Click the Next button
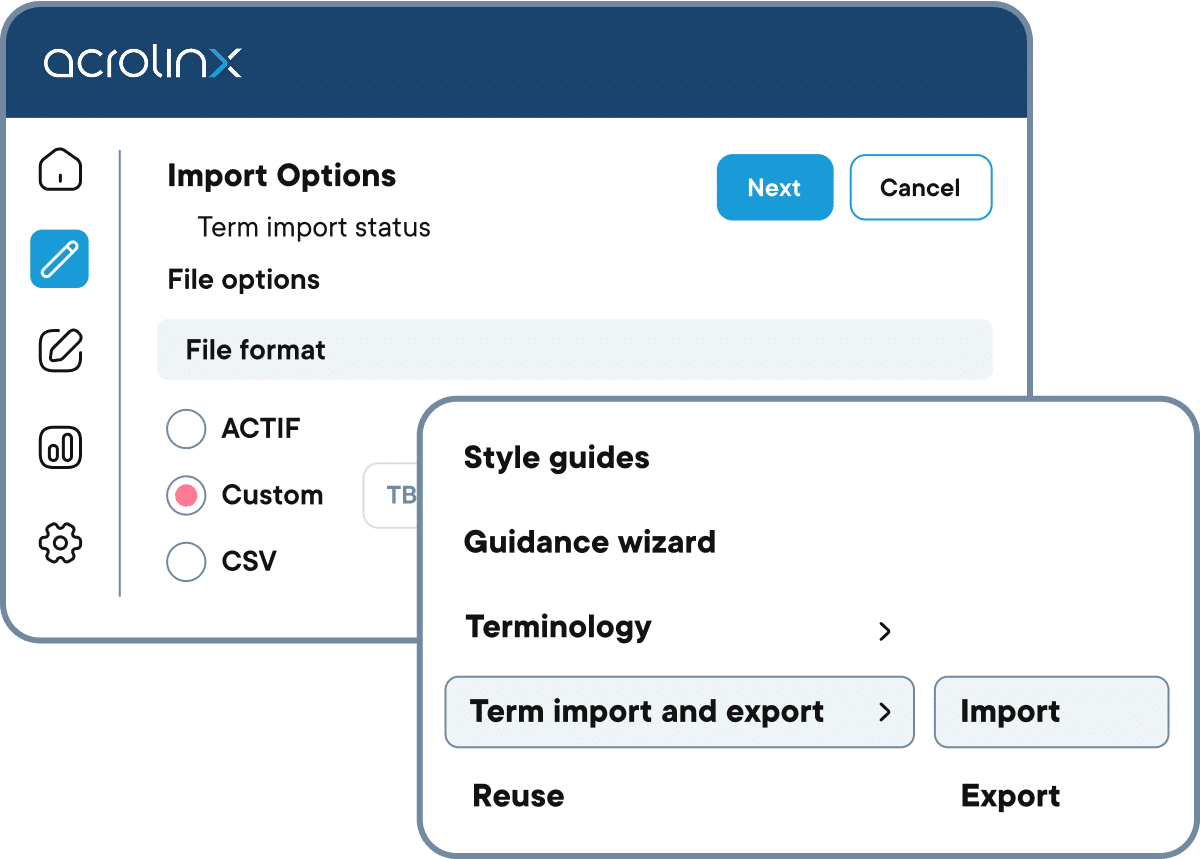The image size is (1200, 859). click(x=775, y=187)
